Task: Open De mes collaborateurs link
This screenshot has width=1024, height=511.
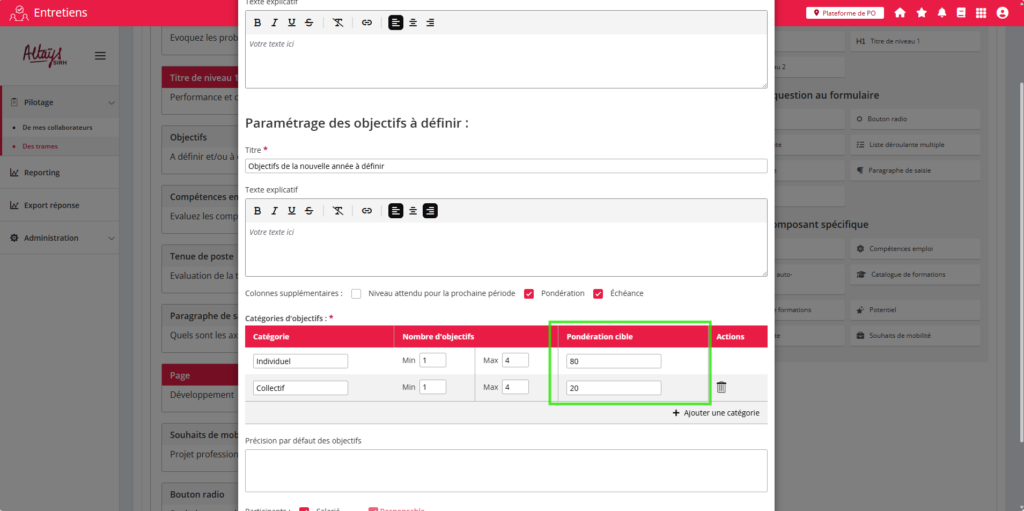Action: (57, 128)
